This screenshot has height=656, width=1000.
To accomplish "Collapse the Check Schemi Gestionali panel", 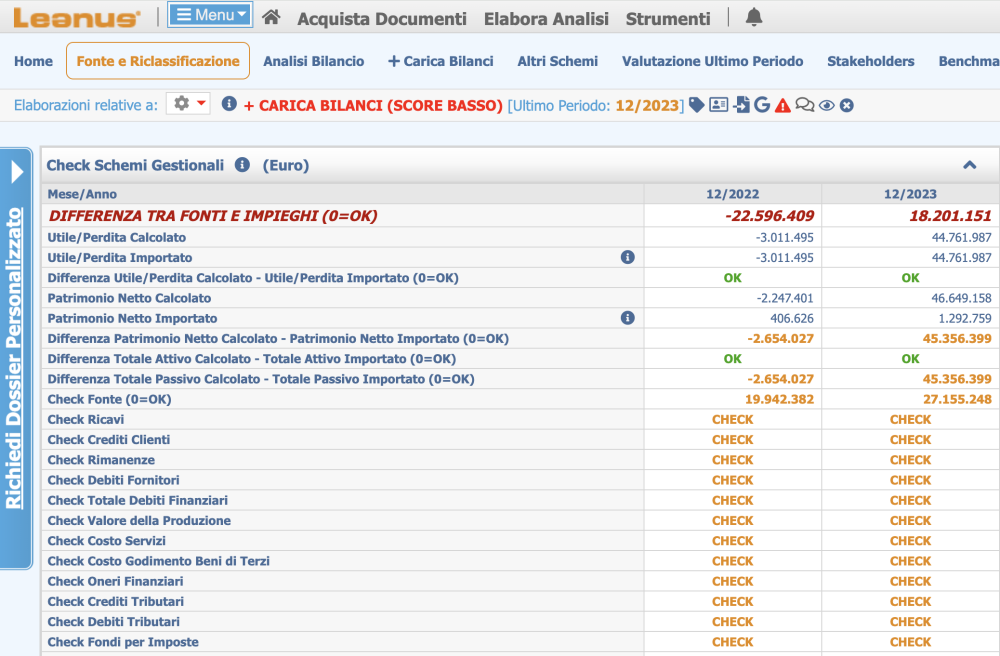I will (969, 166).
